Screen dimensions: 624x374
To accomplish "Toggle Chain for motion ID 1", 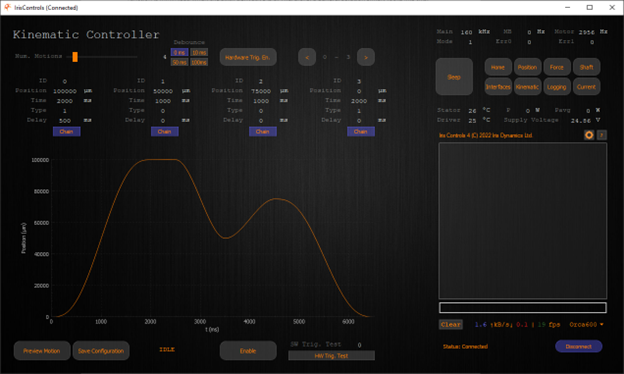I will (165, 132).
